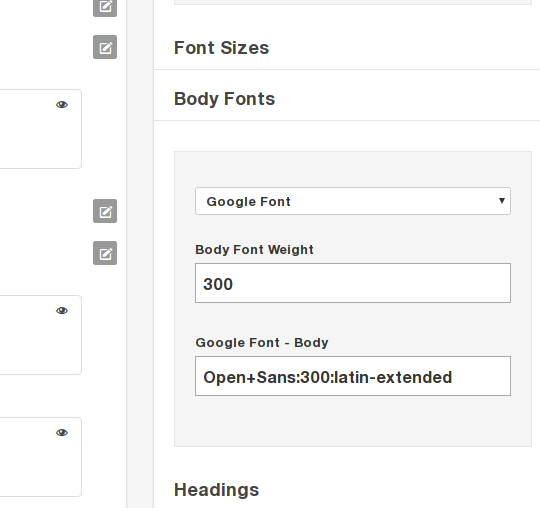
Task: Click the edit pencil icon level with Font Sizes
Action: click(x=105, y=47)
